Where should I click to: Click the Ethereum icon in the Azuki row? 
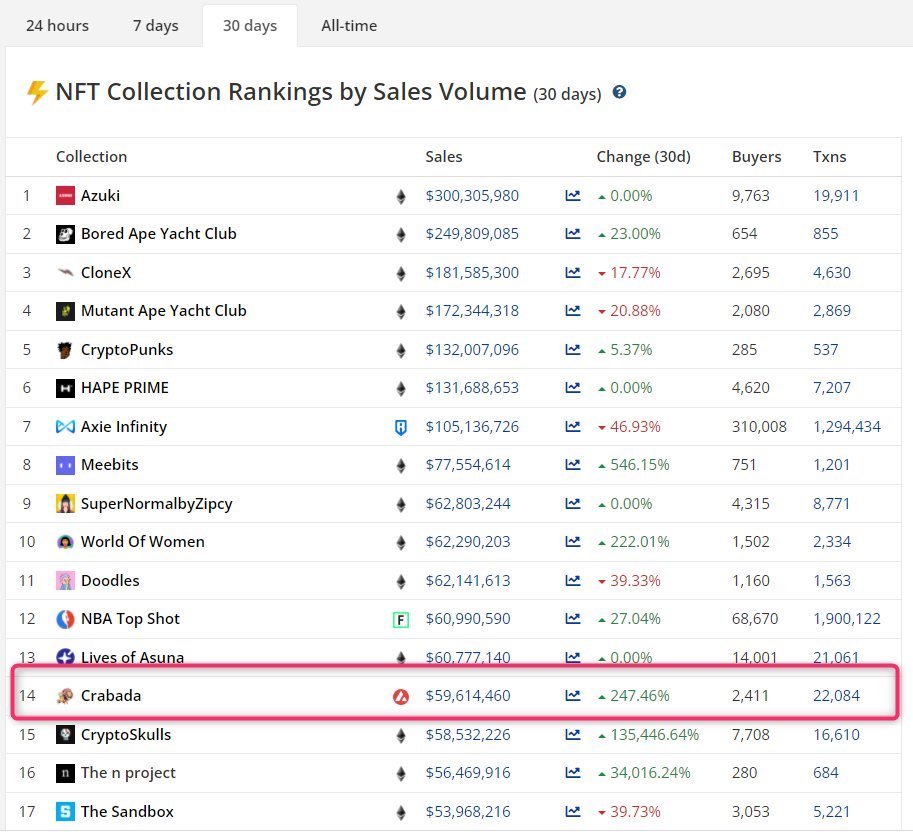point(401,196)
